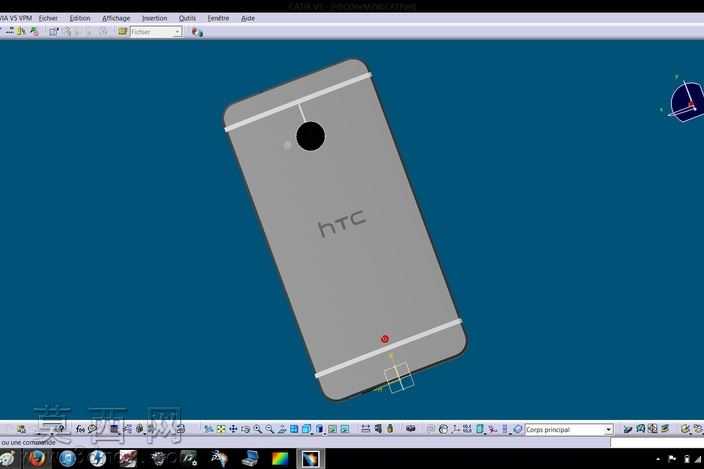Click the Fly mode icon in view toolbar

(209, 429)
